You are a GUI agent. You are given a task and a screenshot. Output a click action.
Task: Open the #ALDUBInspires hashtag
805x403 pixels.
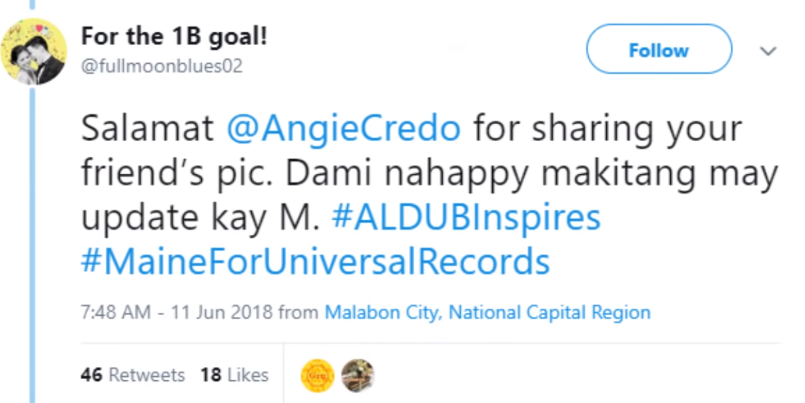pos(466,217)
